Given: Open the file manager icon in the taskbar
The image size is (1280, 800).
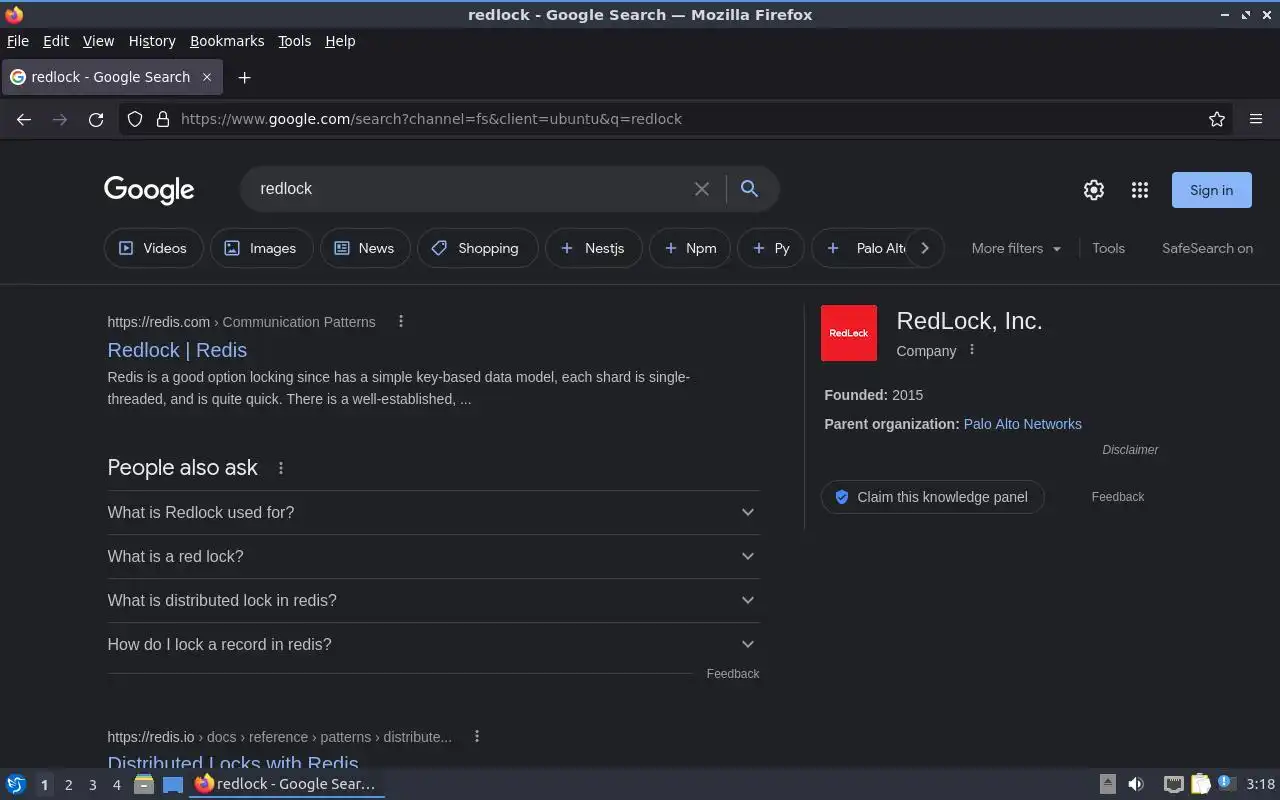Looking at the screenshot, I should 144,784.
